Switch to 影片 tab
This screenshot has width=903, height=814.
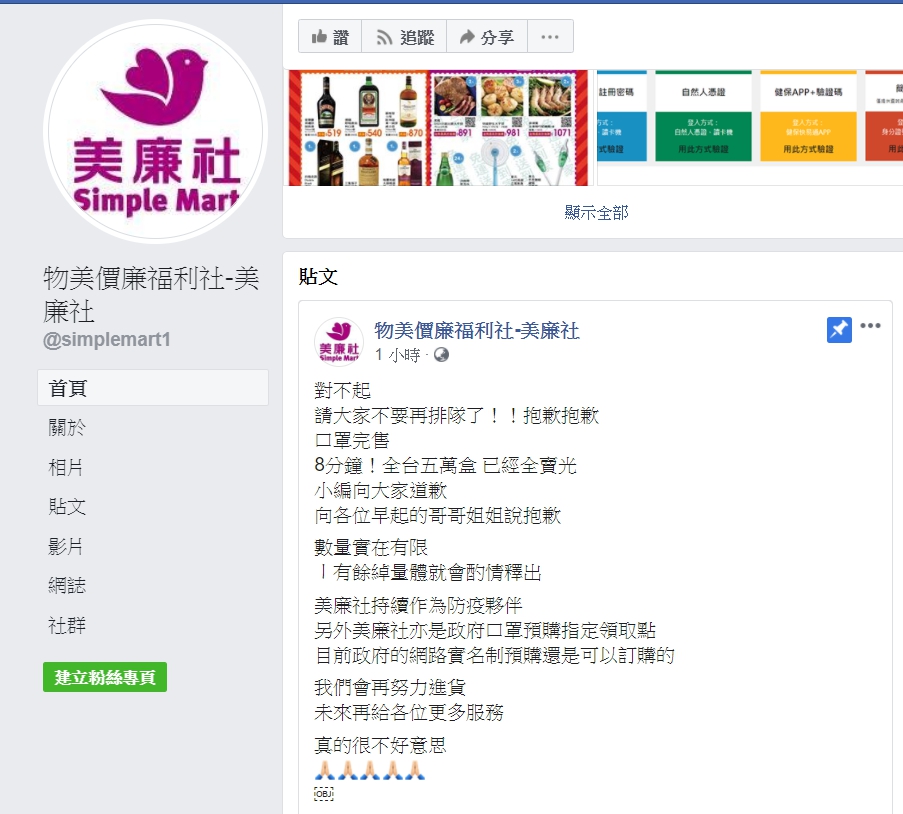pyautogui.click(x=66, y=546)
